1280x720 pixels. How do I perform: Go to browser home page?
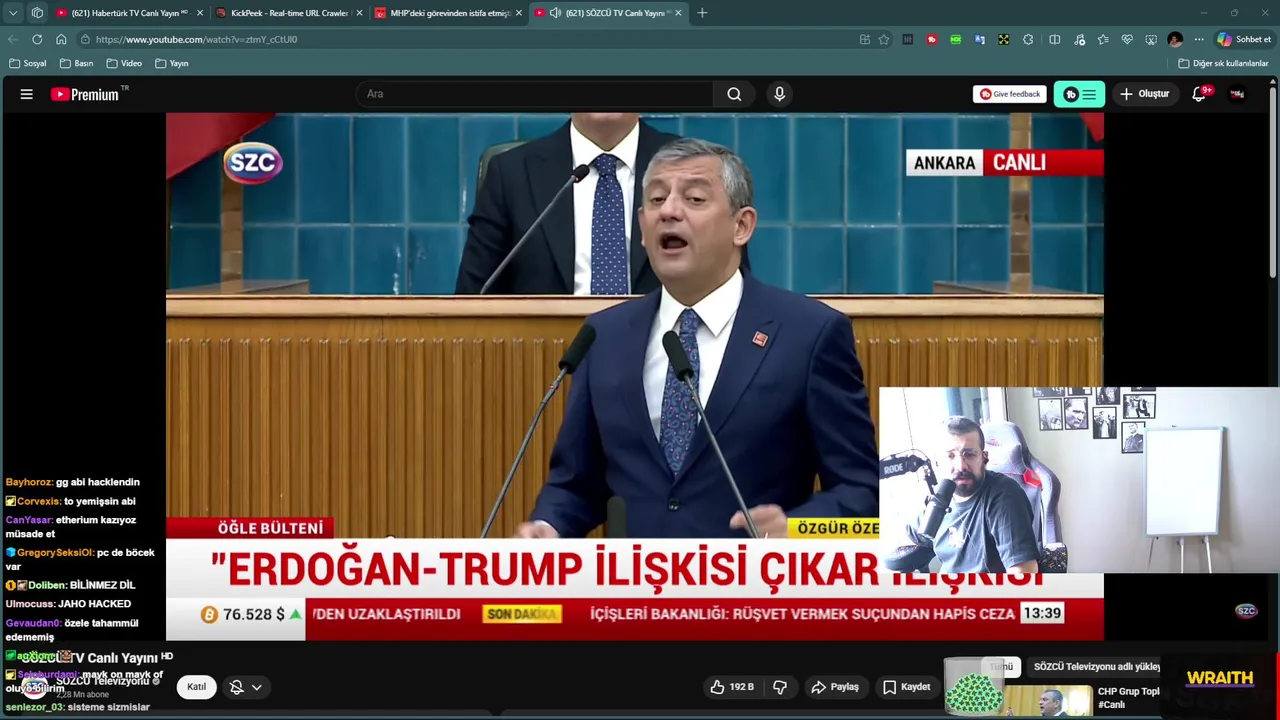click(61, 39)
